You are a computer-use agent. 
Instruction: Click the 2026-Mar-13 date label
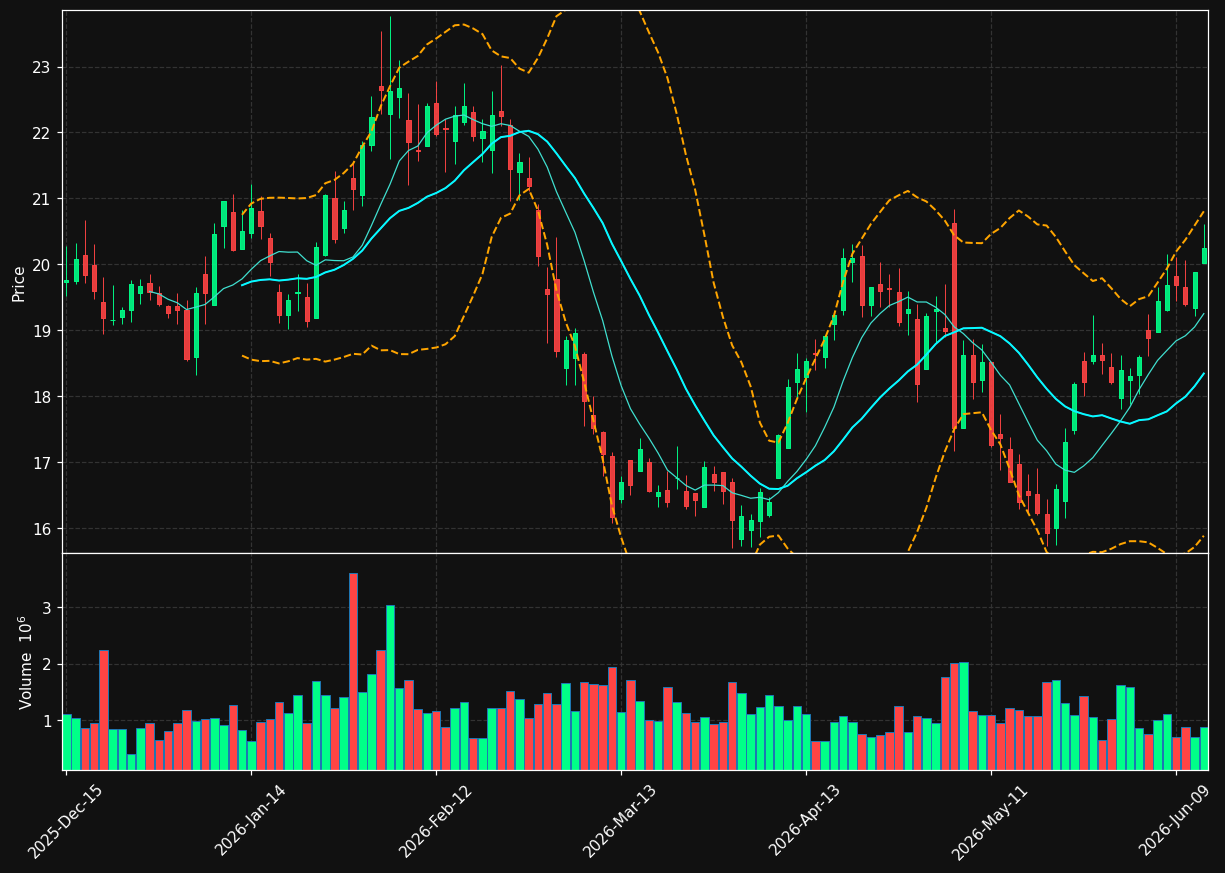point(620,821)
